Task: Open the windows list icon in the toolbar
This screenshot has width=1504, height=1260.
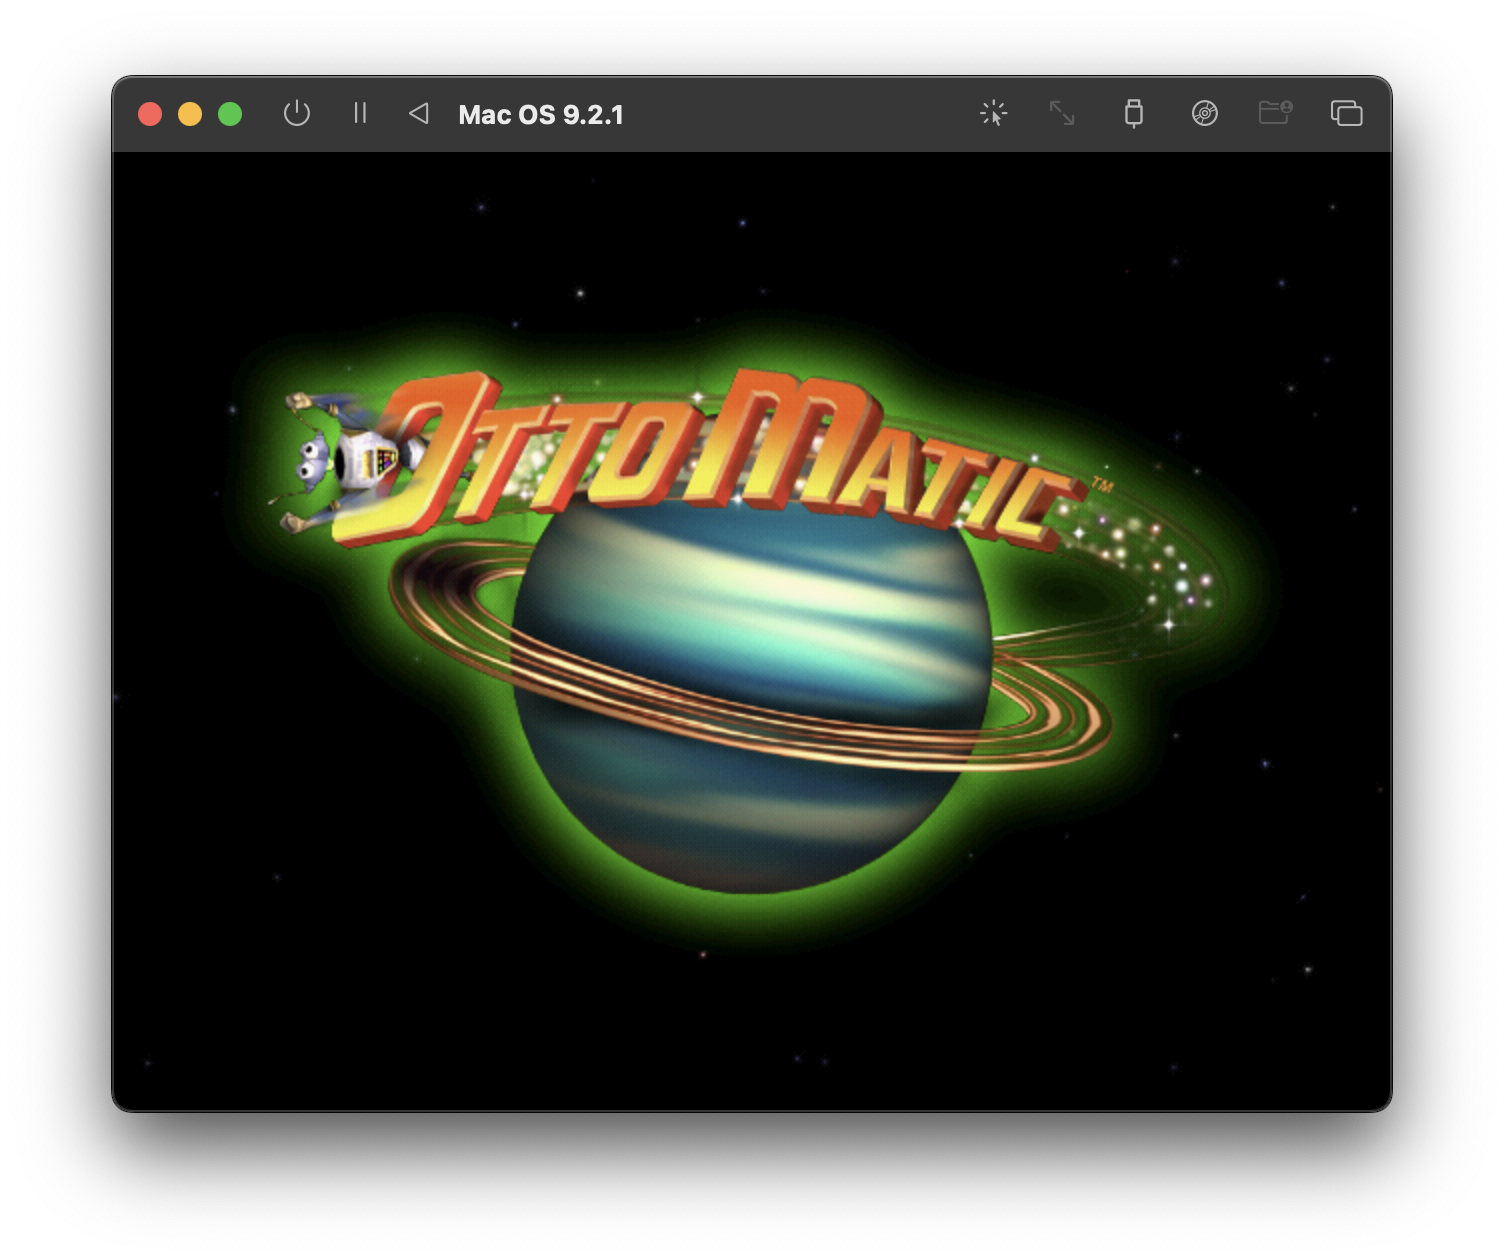Action: click(x=1347, y=113)
